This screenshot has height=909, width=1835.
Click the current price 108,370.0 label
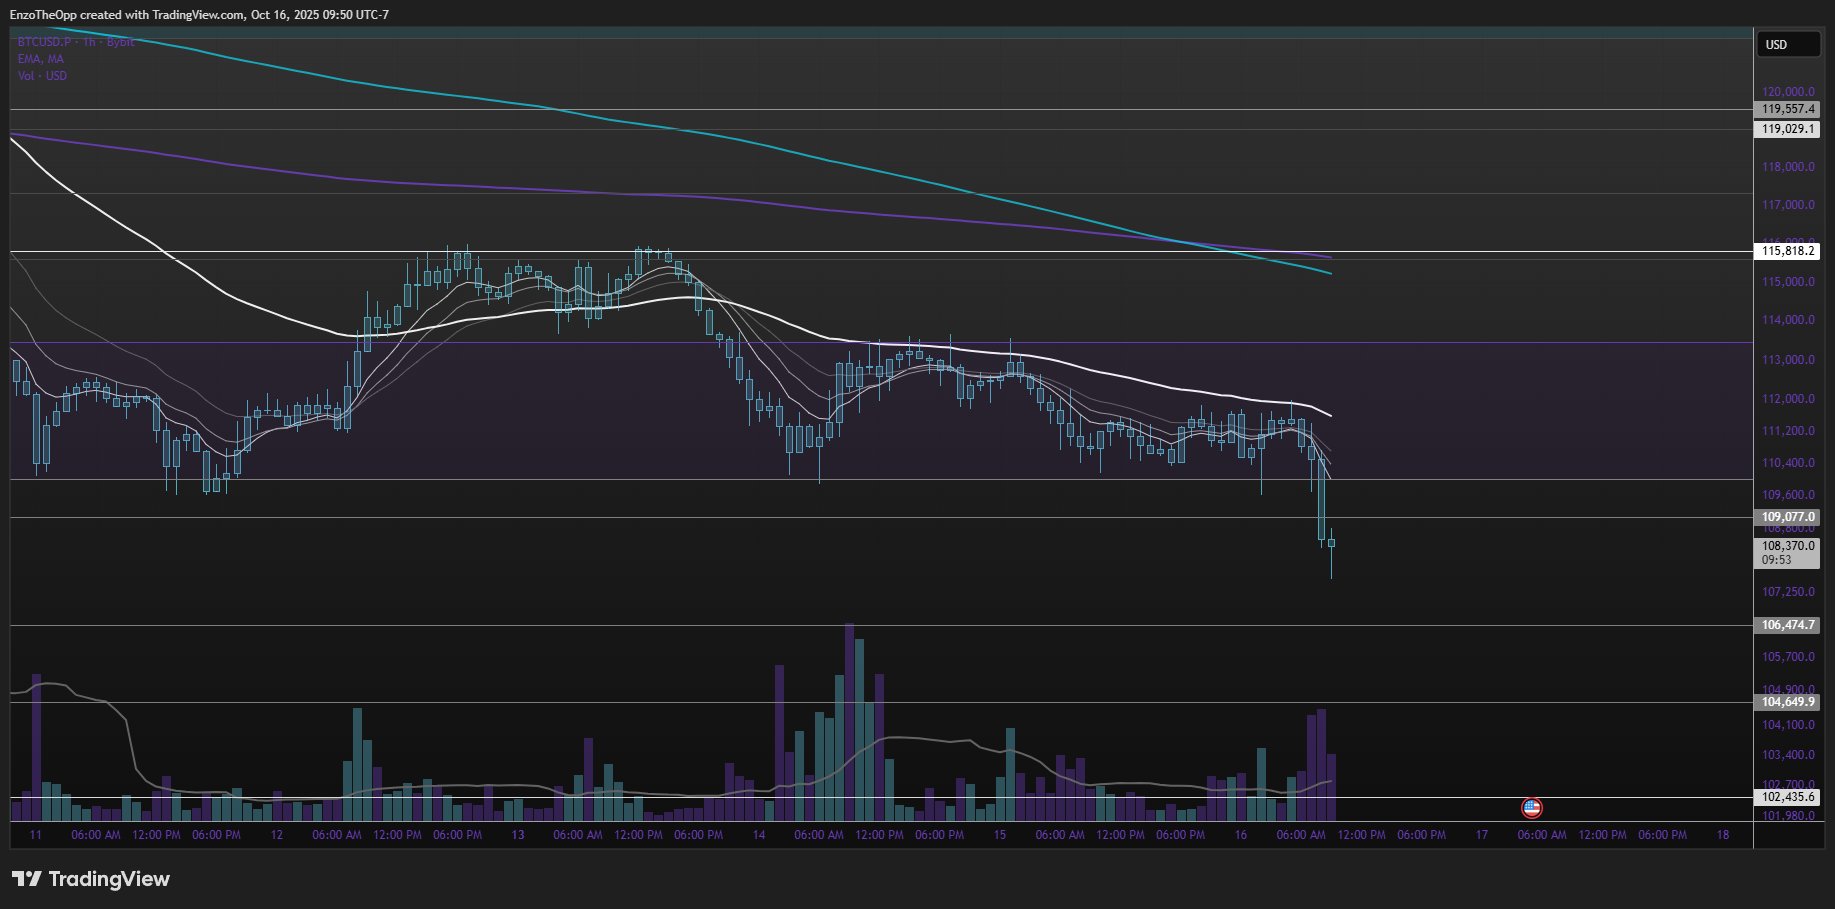(1788, 546)
